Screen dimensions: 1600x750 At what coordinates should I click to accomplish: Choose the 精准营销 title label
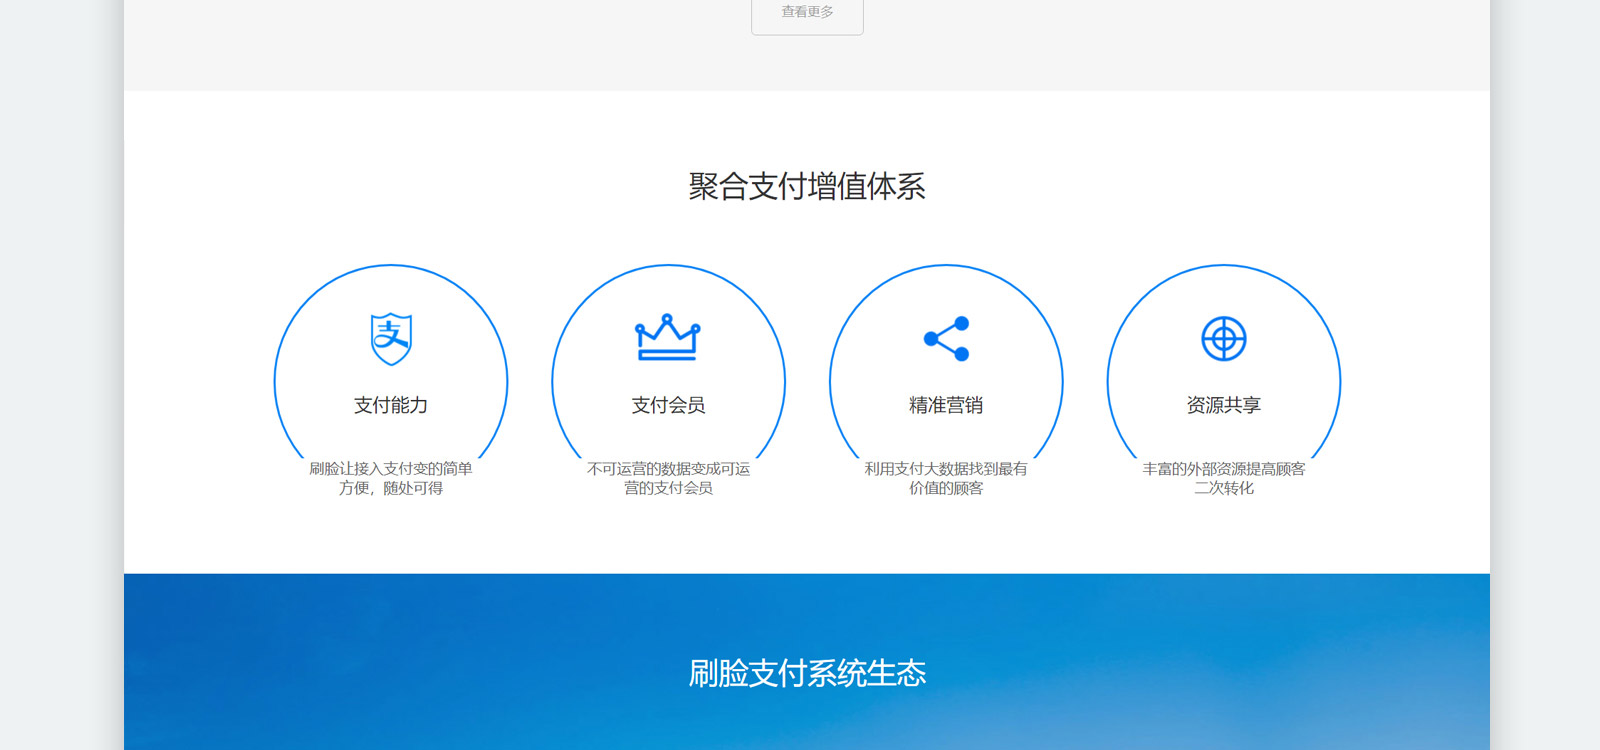tap(946, 405)
